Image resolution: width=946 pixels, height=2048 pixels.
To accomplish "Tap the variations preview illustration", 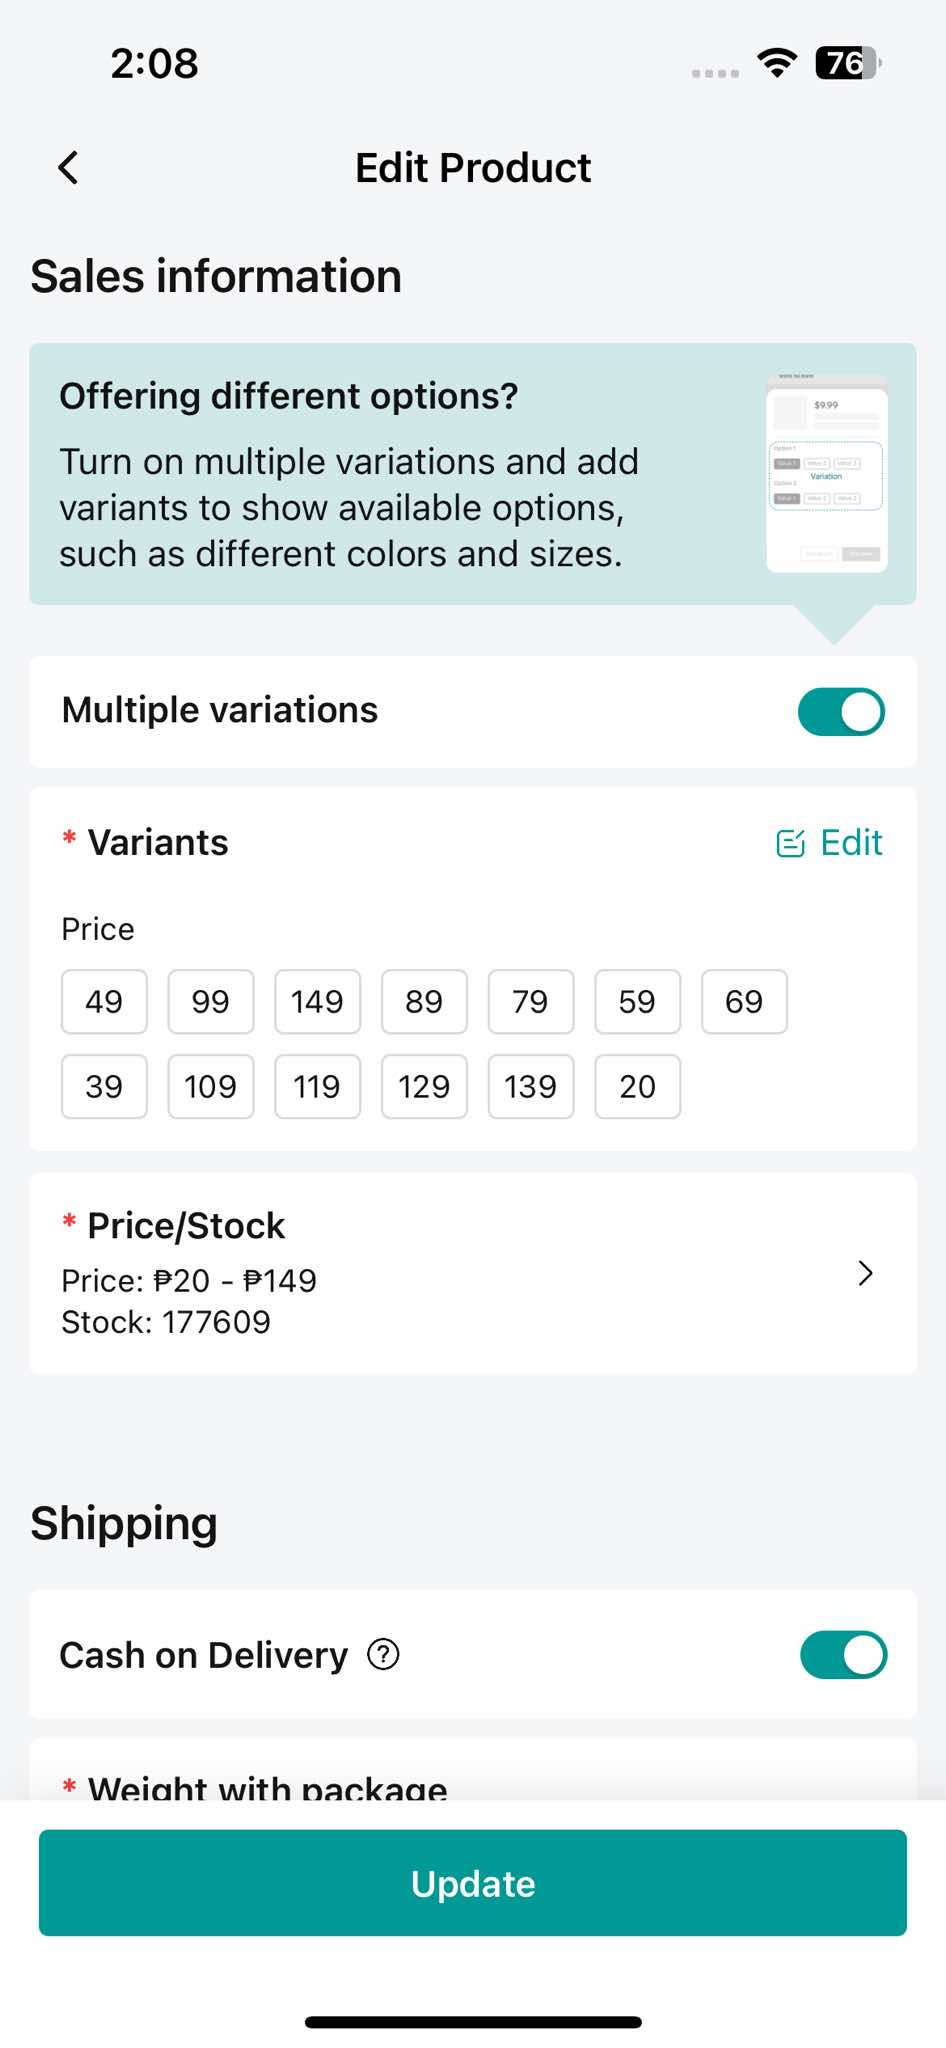I will 826,474.
